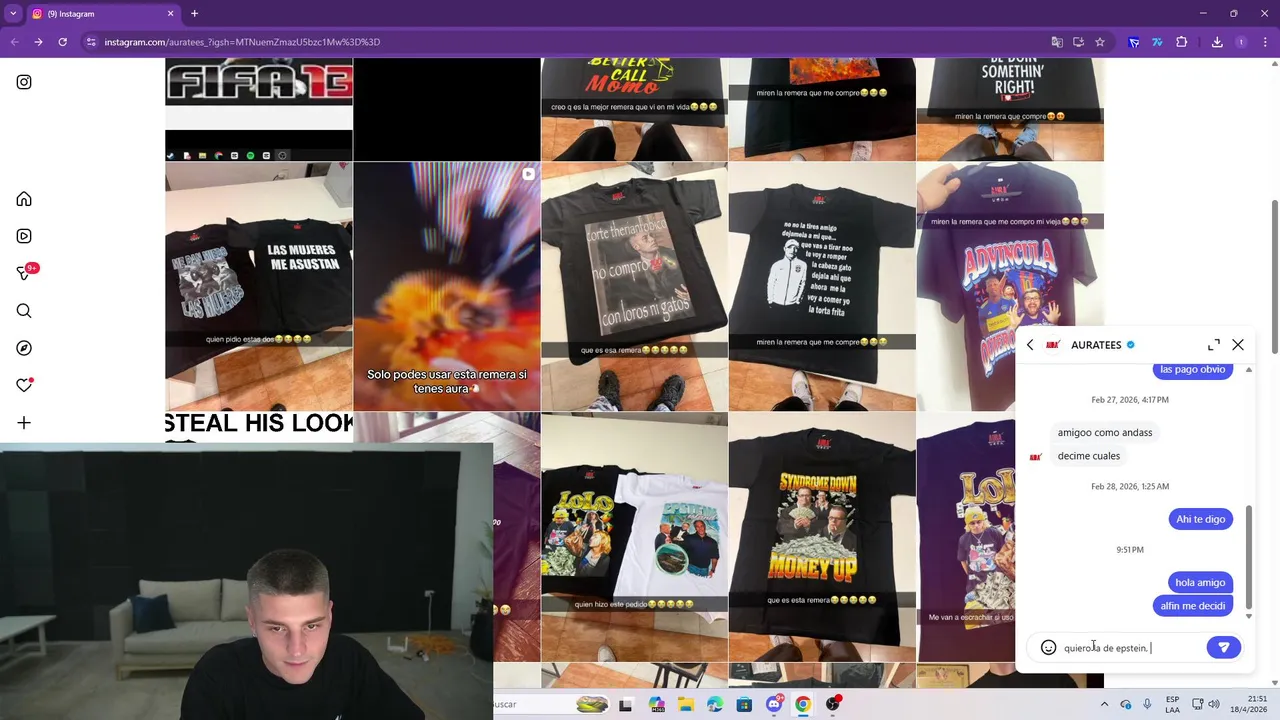This screenshot has width=1280, height=720.
Task: Open Chrome from Windows taskbar
Action: [x=803, y=704]
